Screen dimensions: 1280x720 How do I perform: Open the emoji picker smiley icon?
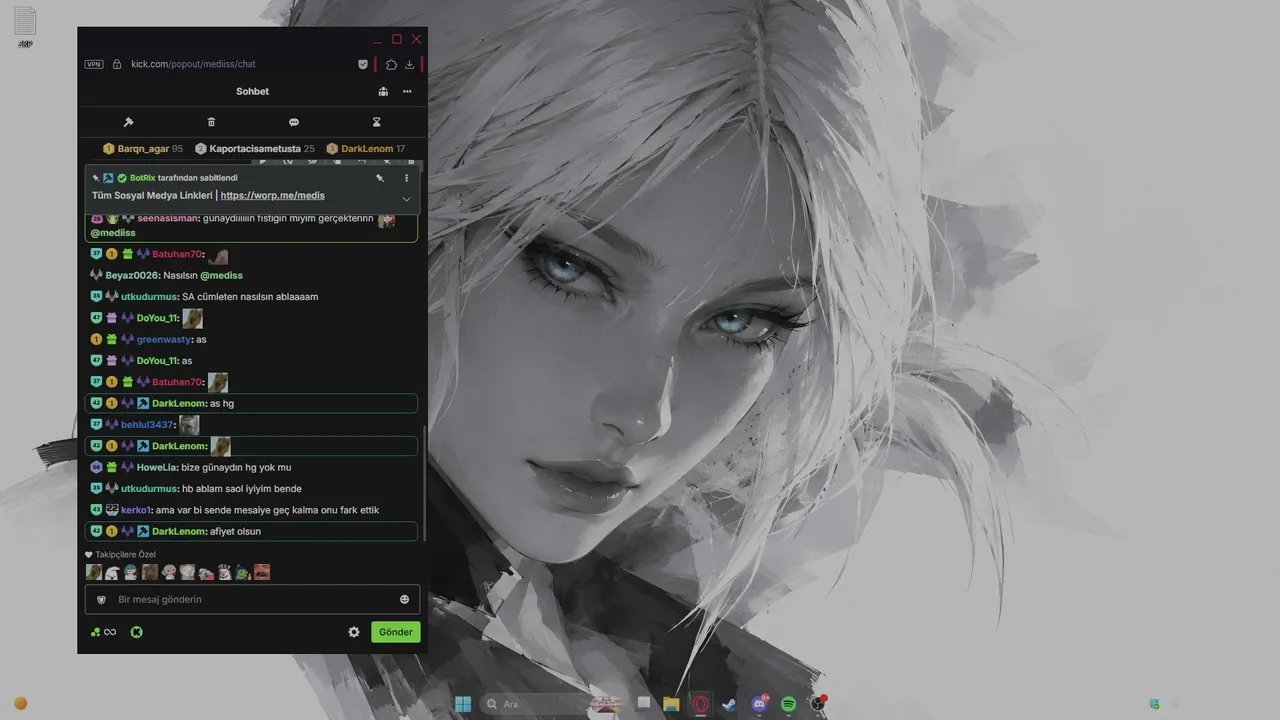[405, 599]
